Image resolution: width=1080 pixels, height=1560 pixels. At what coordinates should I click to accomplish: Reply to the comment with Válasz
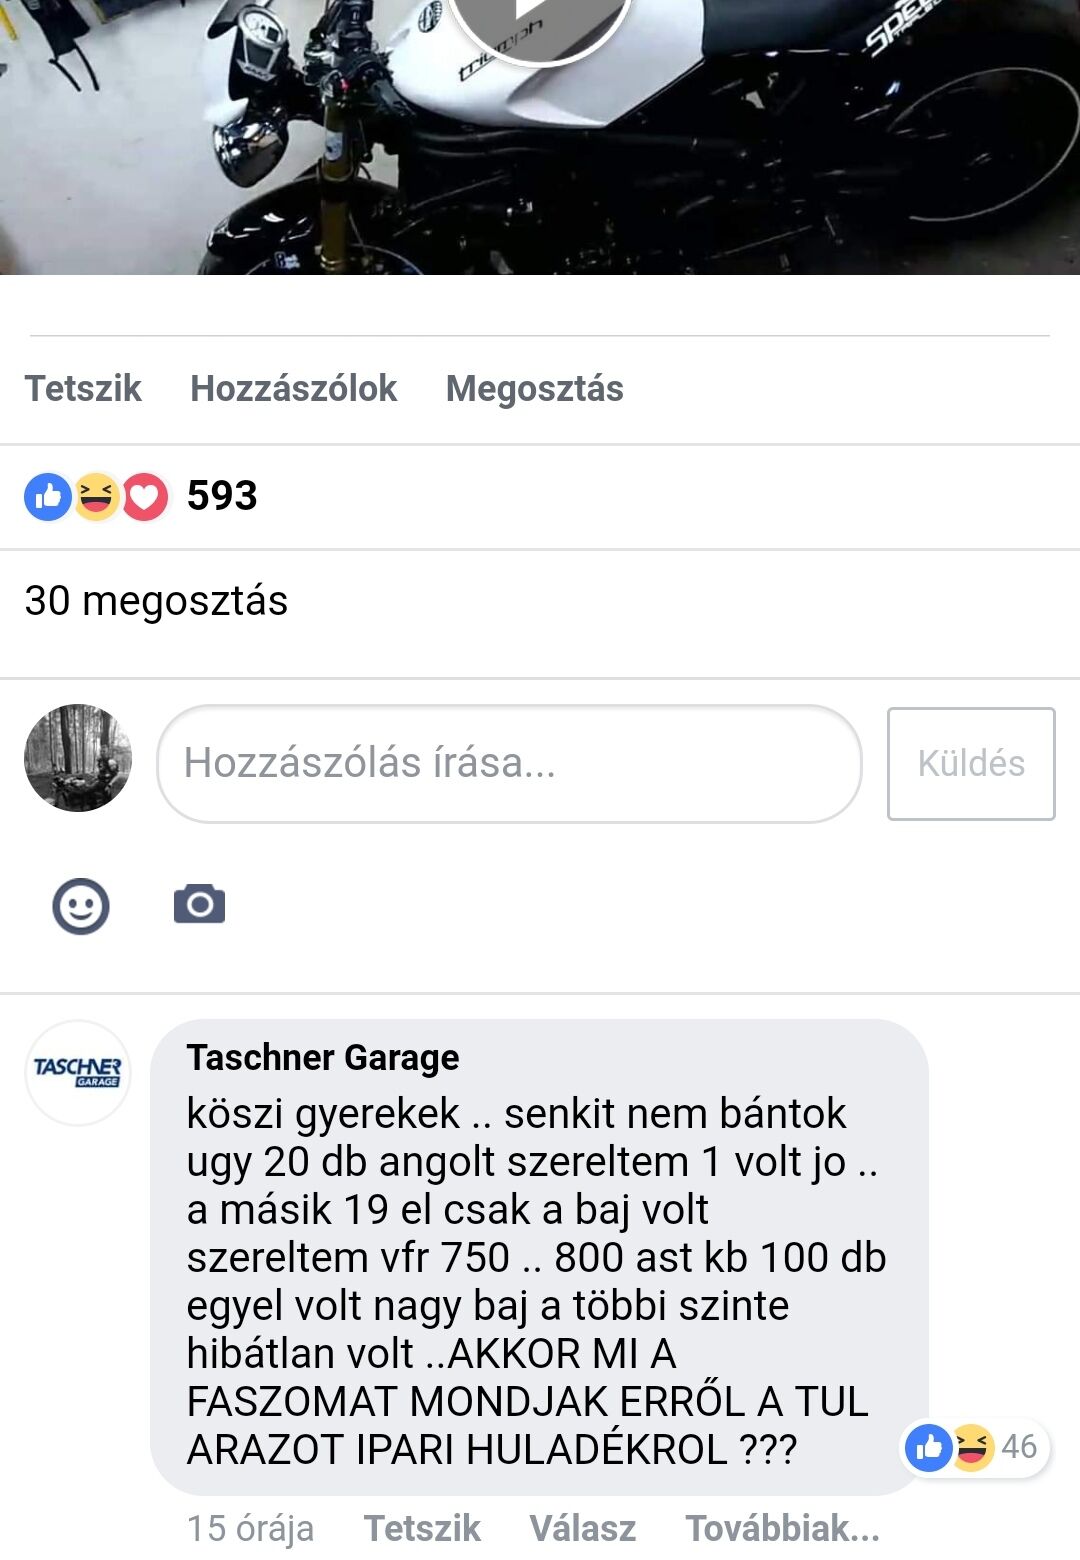583,1529
